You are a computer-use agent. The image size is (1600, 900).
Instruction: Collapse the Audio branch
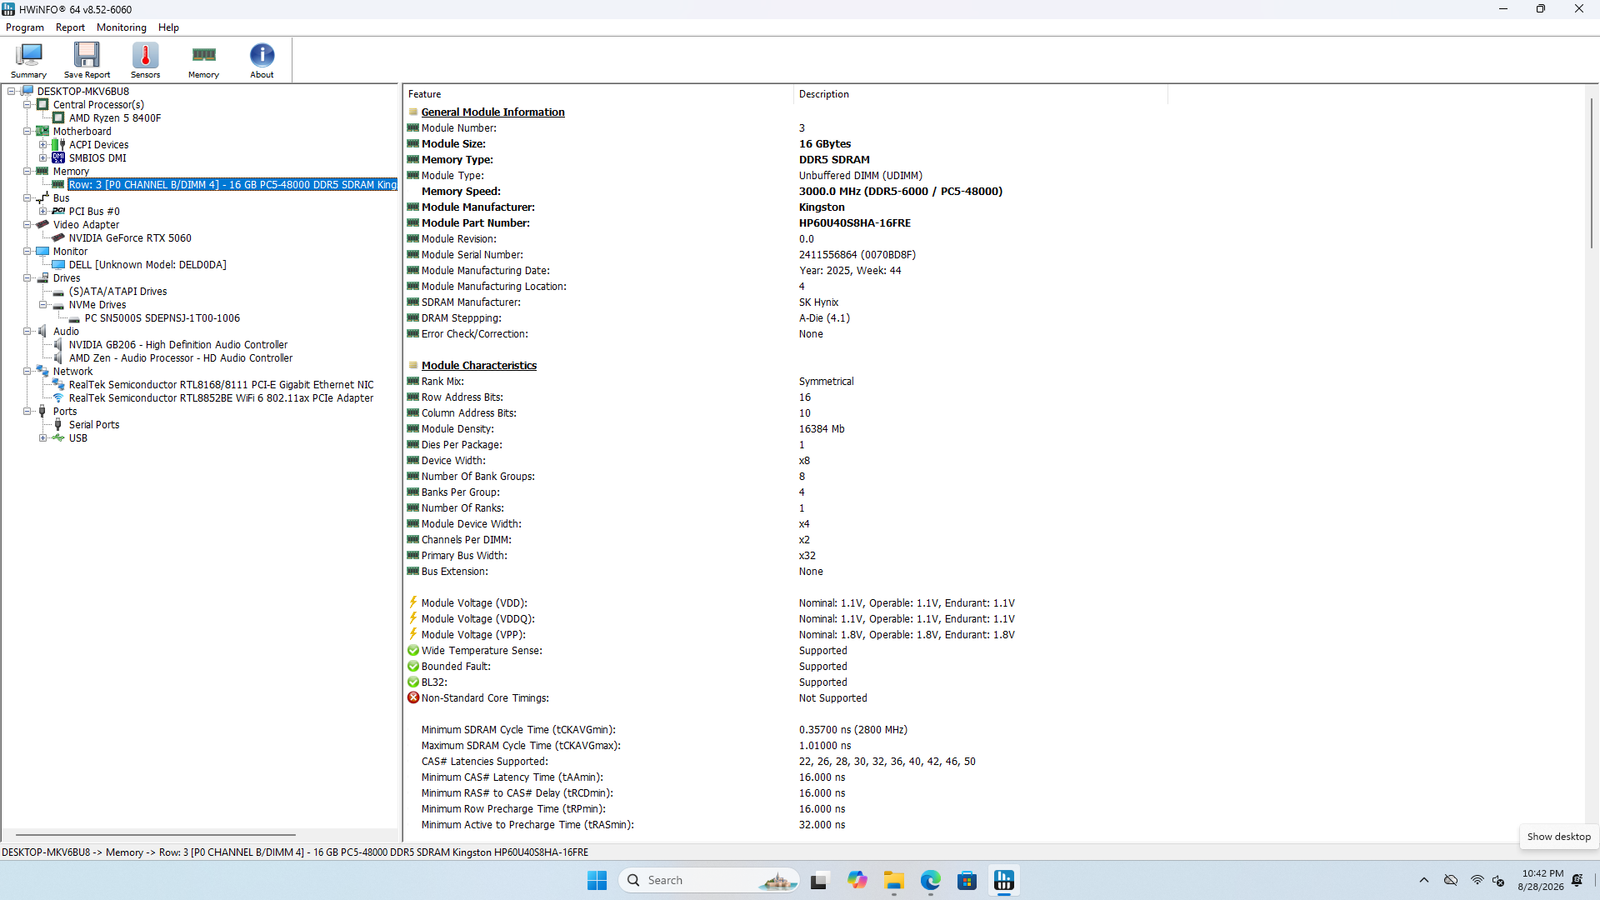click(x=28, y=331)
